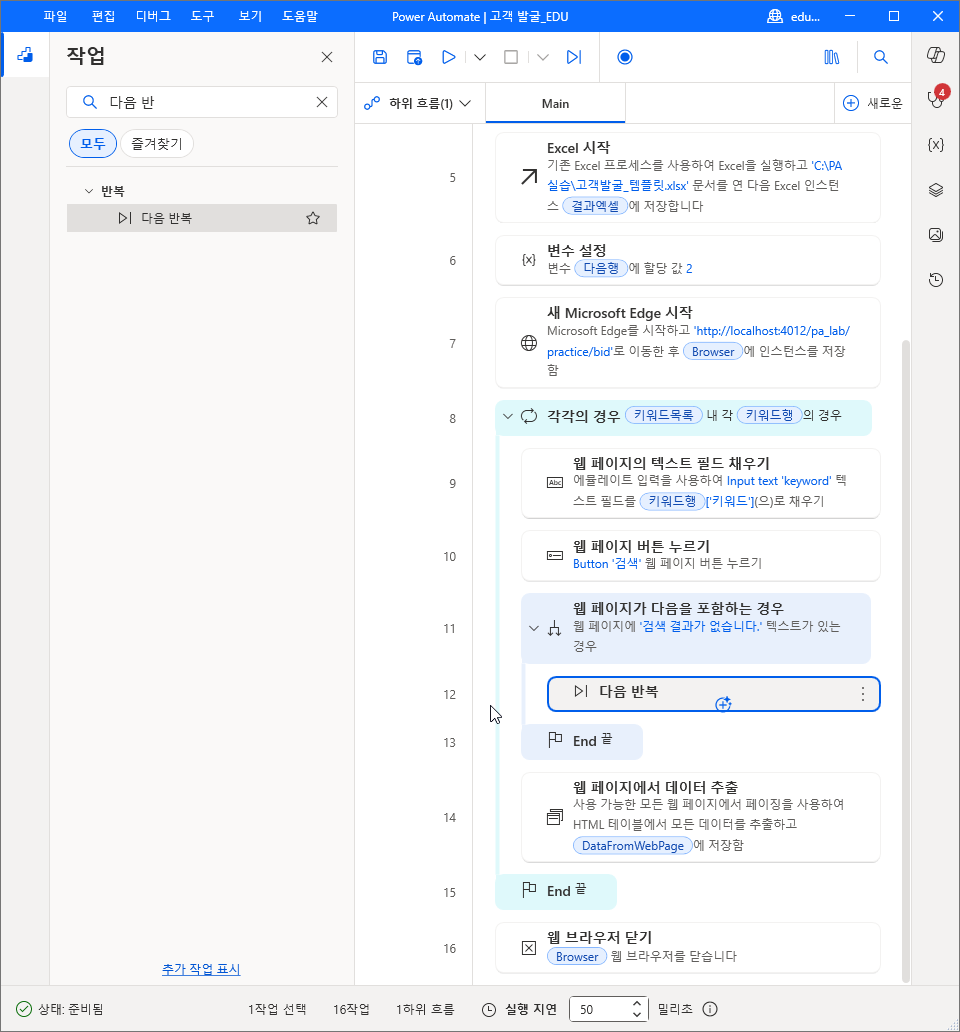This screenshot has height=1032, width=960.
Task: Open more options on 다음 반복 action
Action: (863, 694)
